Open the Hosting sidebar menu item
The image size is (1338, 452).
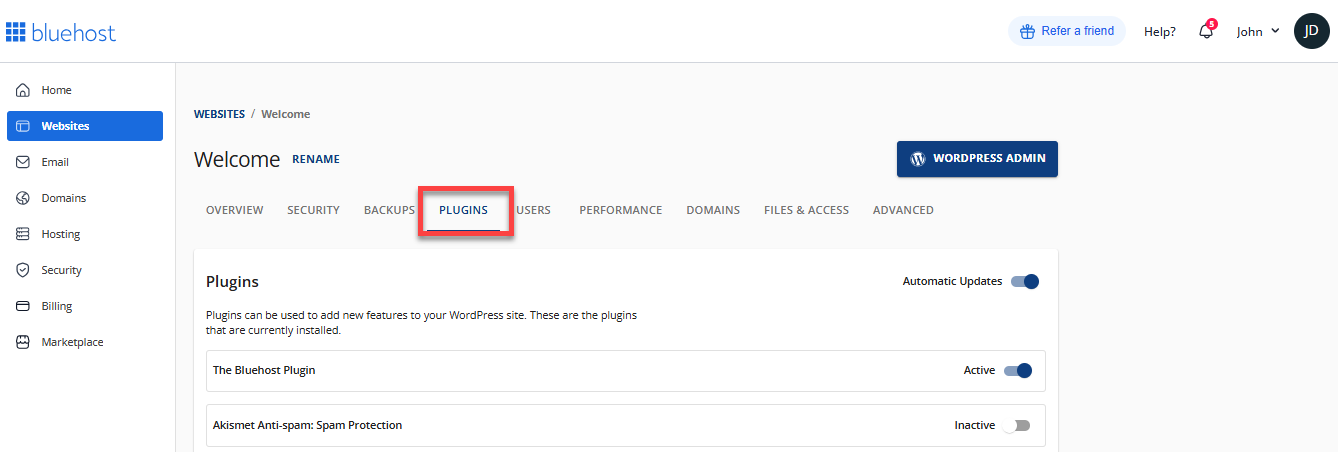pyautogui.click(x=85, y=234)
